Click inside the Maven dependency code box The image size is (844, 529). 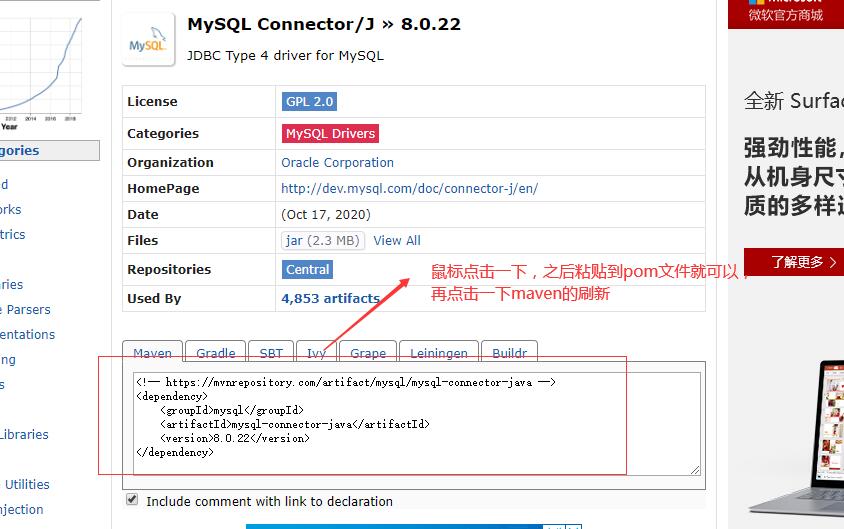coord(416,422)
